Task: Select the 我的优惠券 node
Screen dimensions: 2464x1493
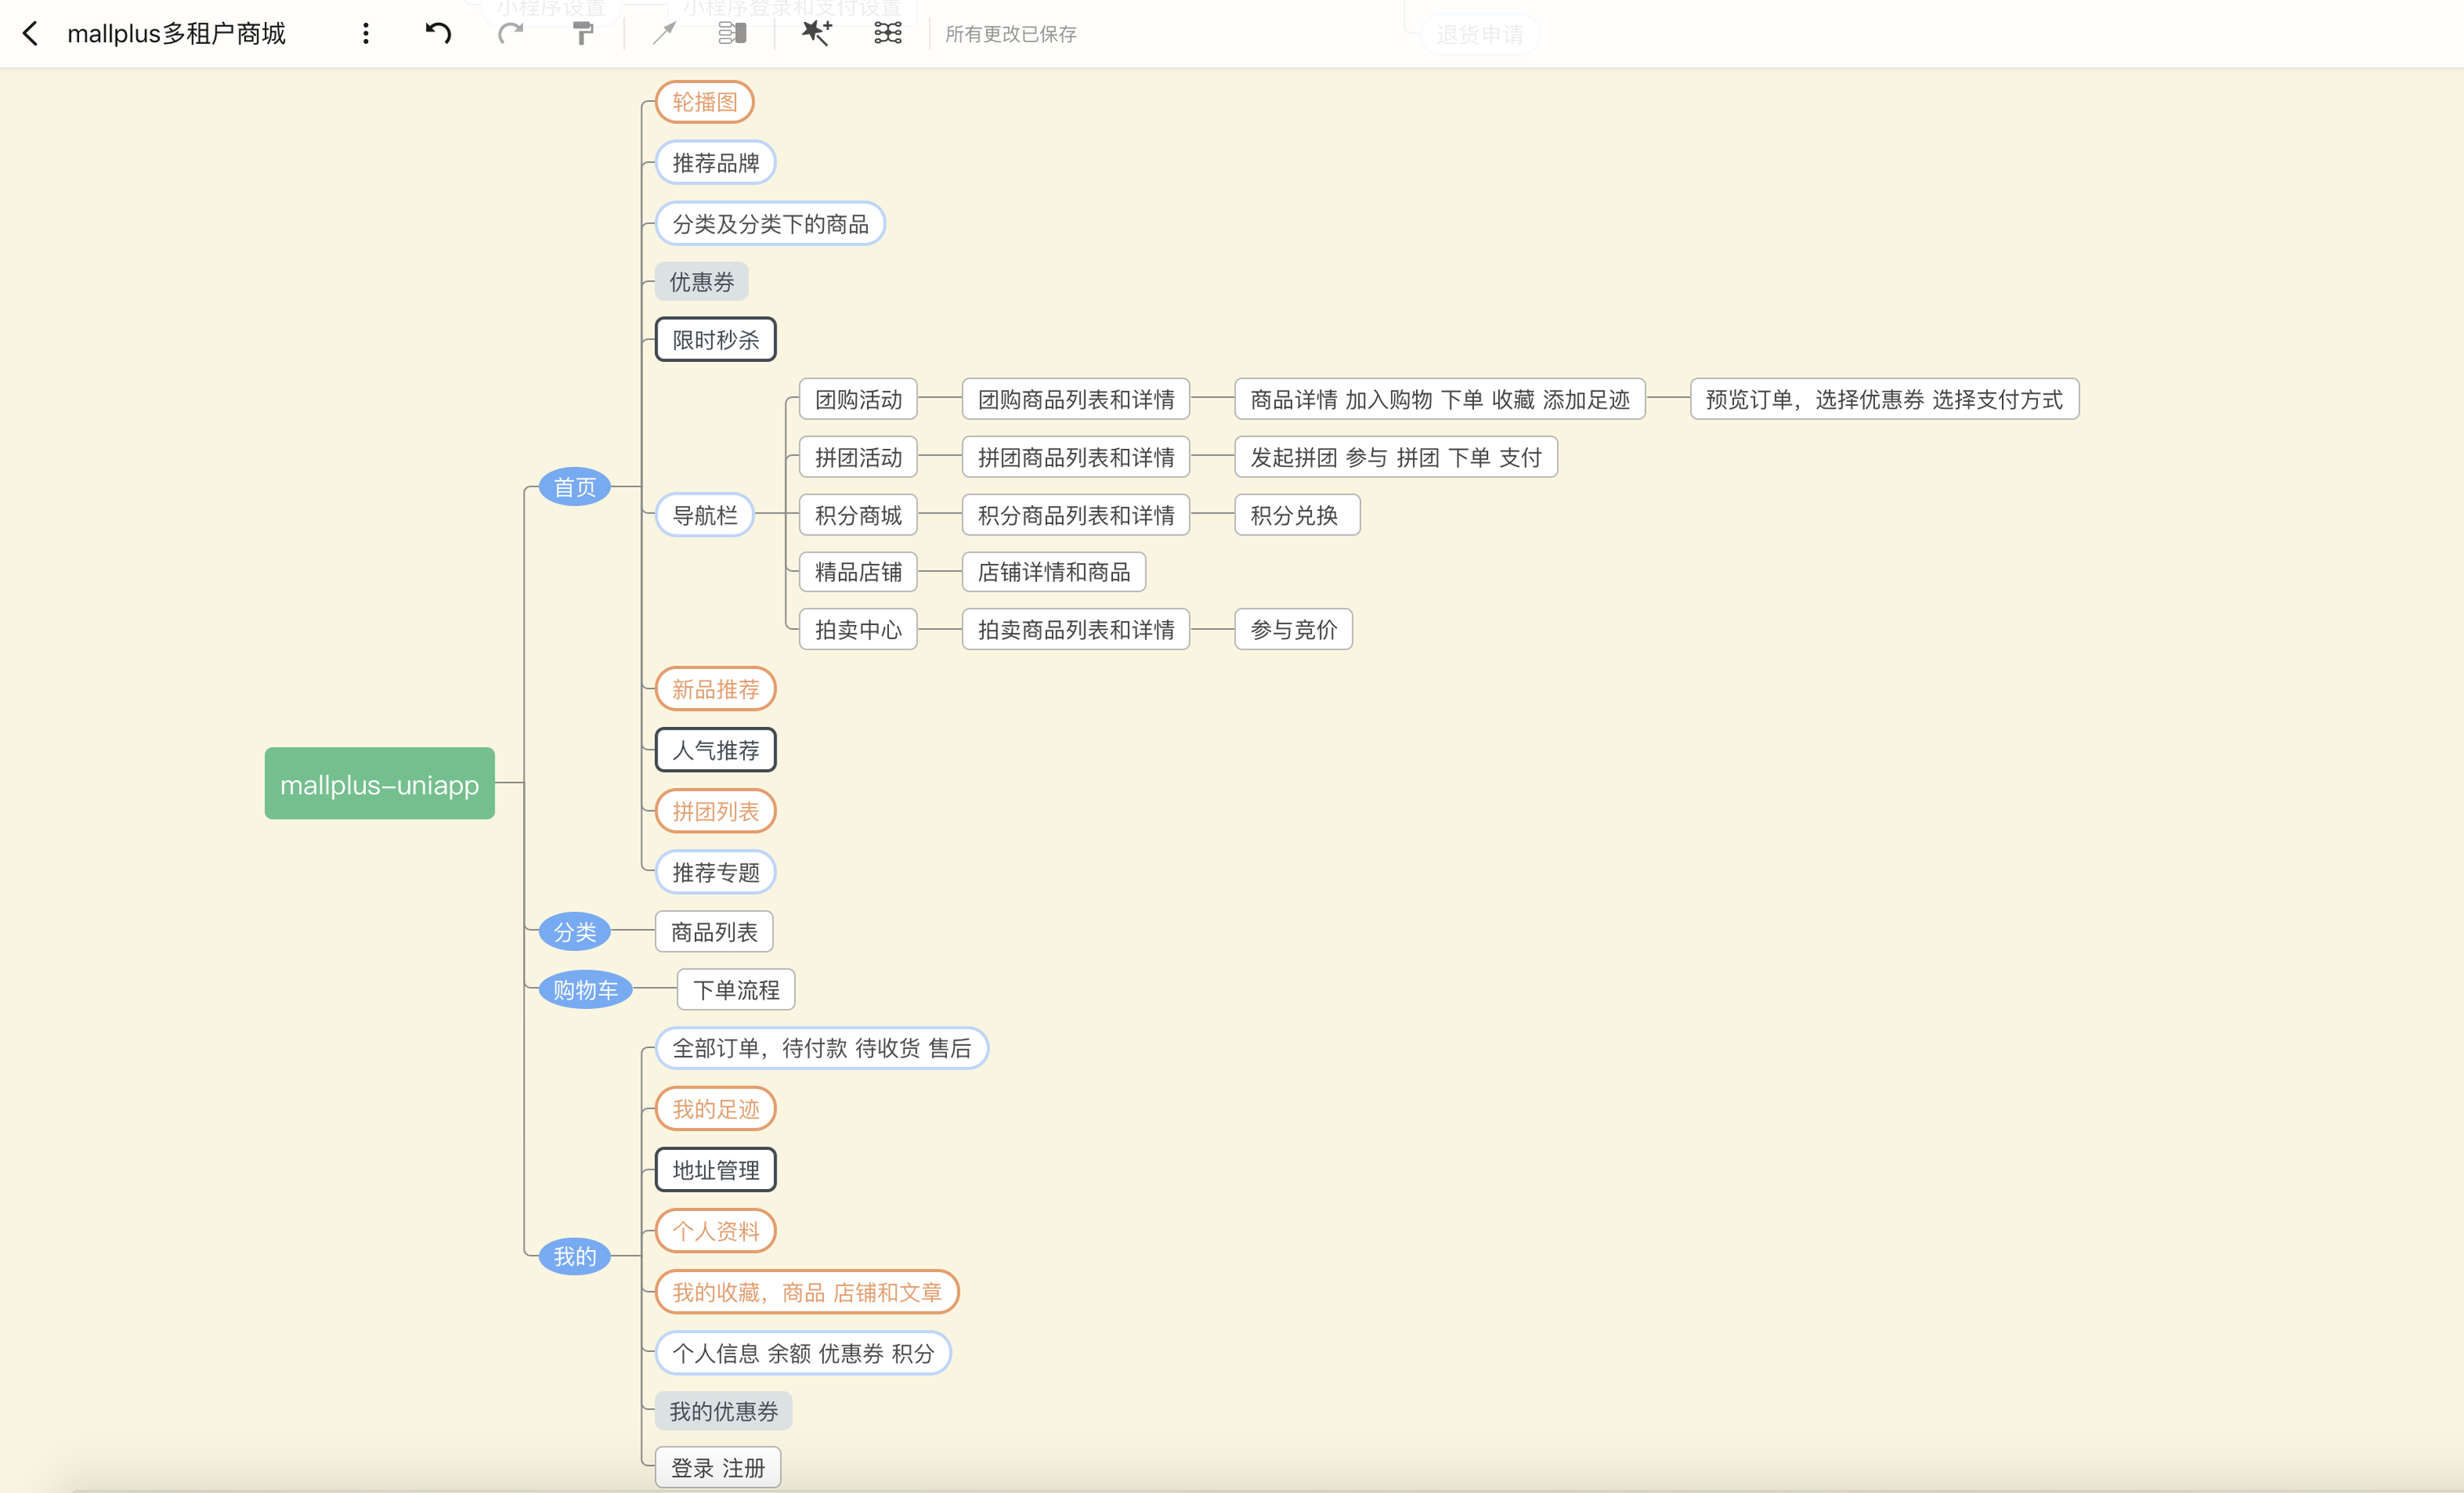Action: [x=723, y=1411]
